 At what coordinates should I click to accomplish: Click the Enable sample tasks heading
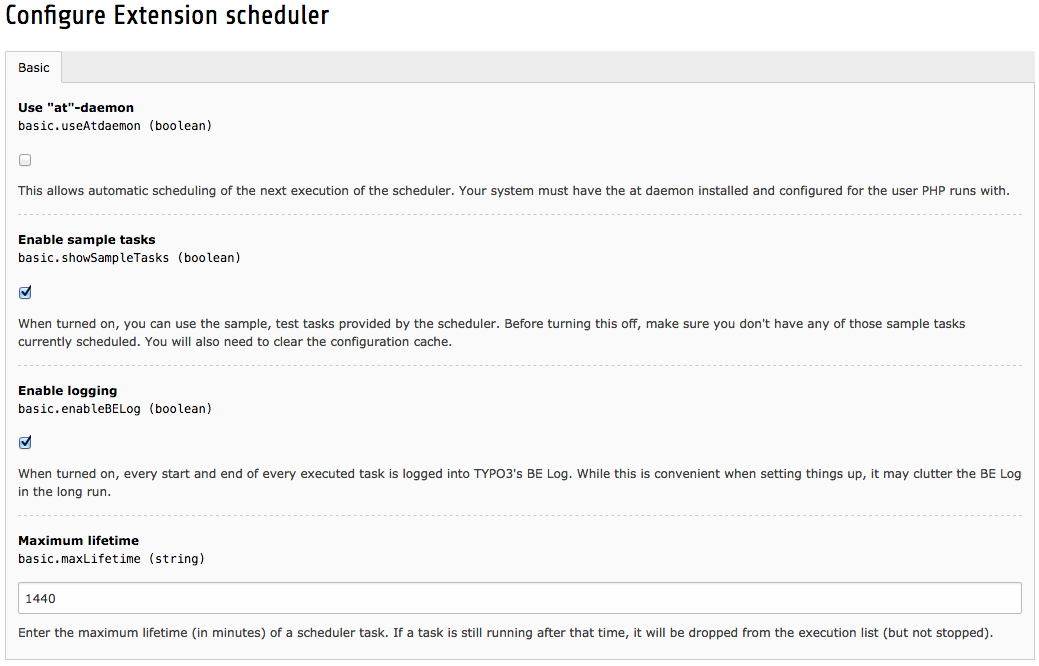click(x=87, y=240)
